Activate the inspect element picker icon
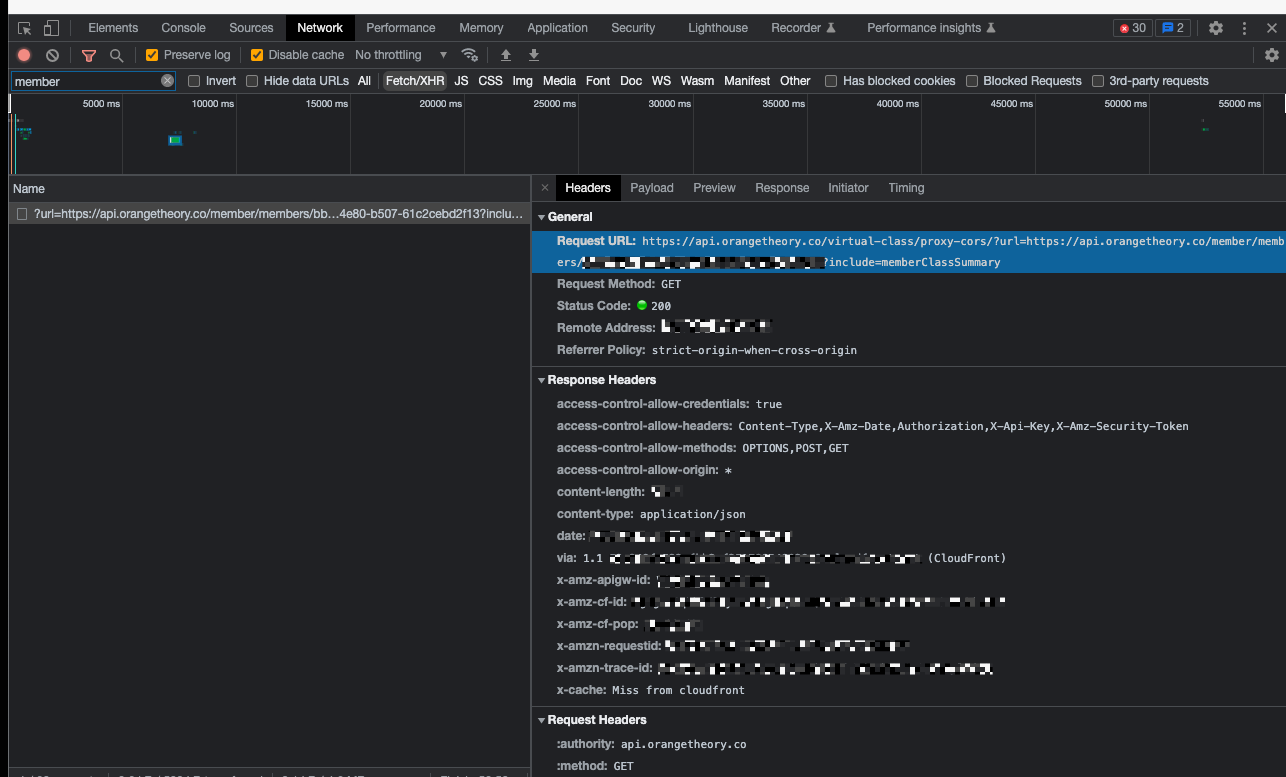The width and height of the screenshot is (1286, 777). (x=25, y=28)
